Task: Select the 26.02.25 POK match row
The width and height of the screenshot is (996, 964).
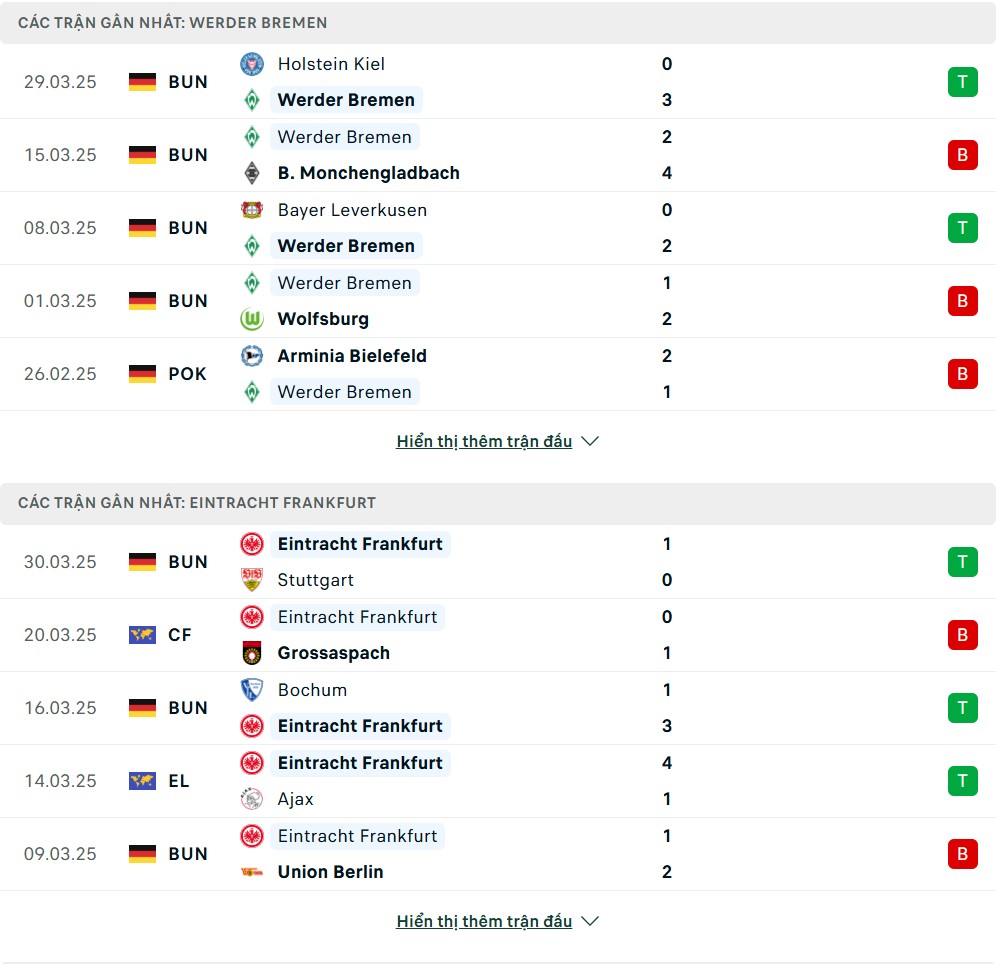Action: click(x=498, y=374)
